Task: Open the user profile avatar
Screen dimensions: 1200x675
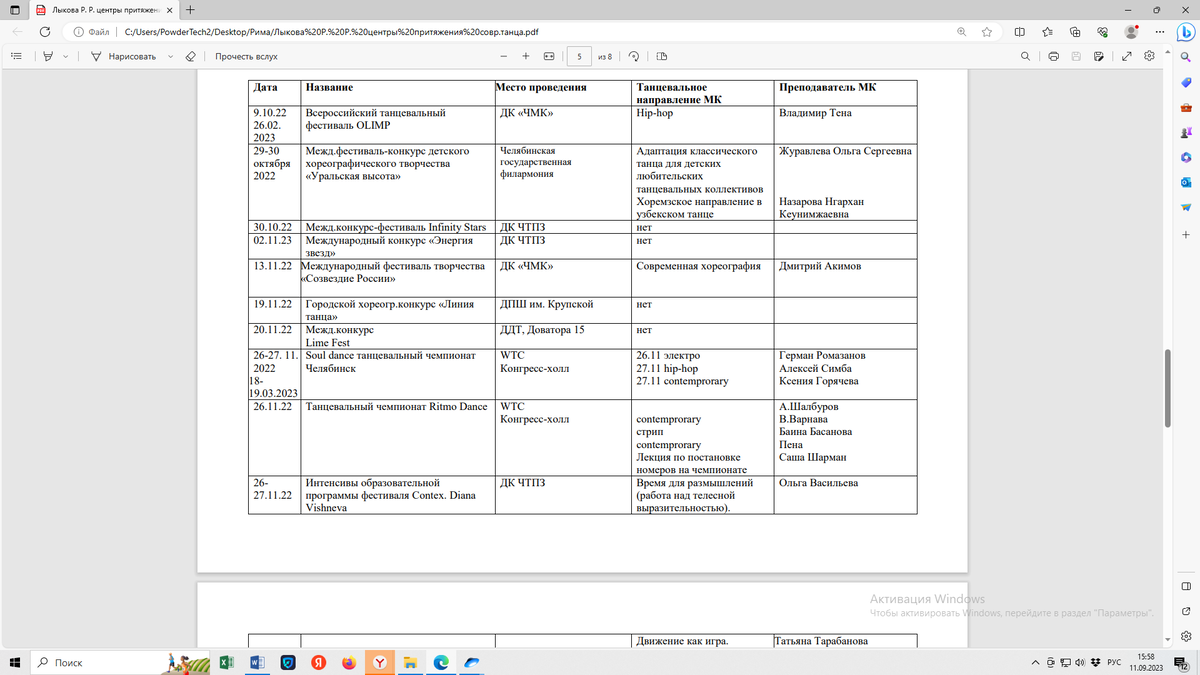Action: [1131, 32]
